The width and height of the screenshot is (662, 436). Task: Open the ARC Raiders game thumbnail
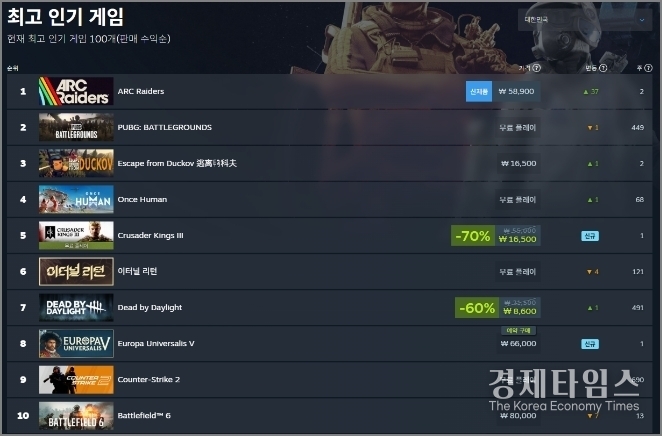(76, 91)
